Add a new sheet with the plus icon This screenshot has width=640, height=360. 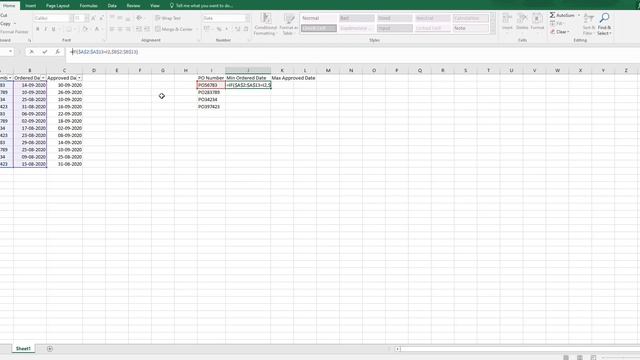pyautogui.click(x=50, y=349)
